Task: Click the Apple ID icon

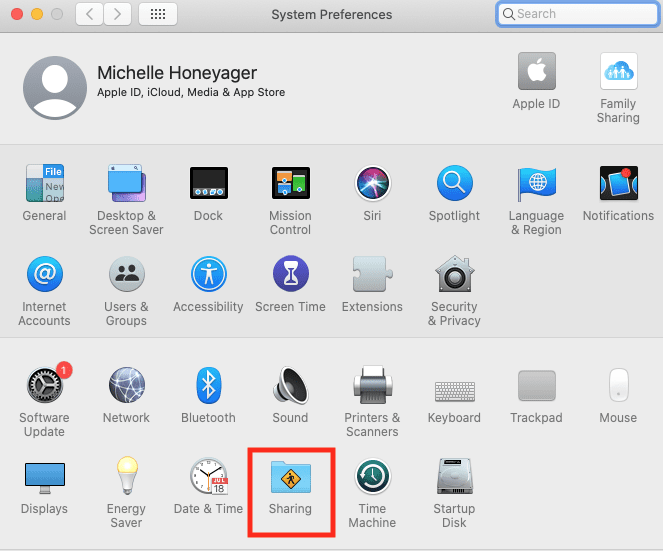Action: coord(536,72)
